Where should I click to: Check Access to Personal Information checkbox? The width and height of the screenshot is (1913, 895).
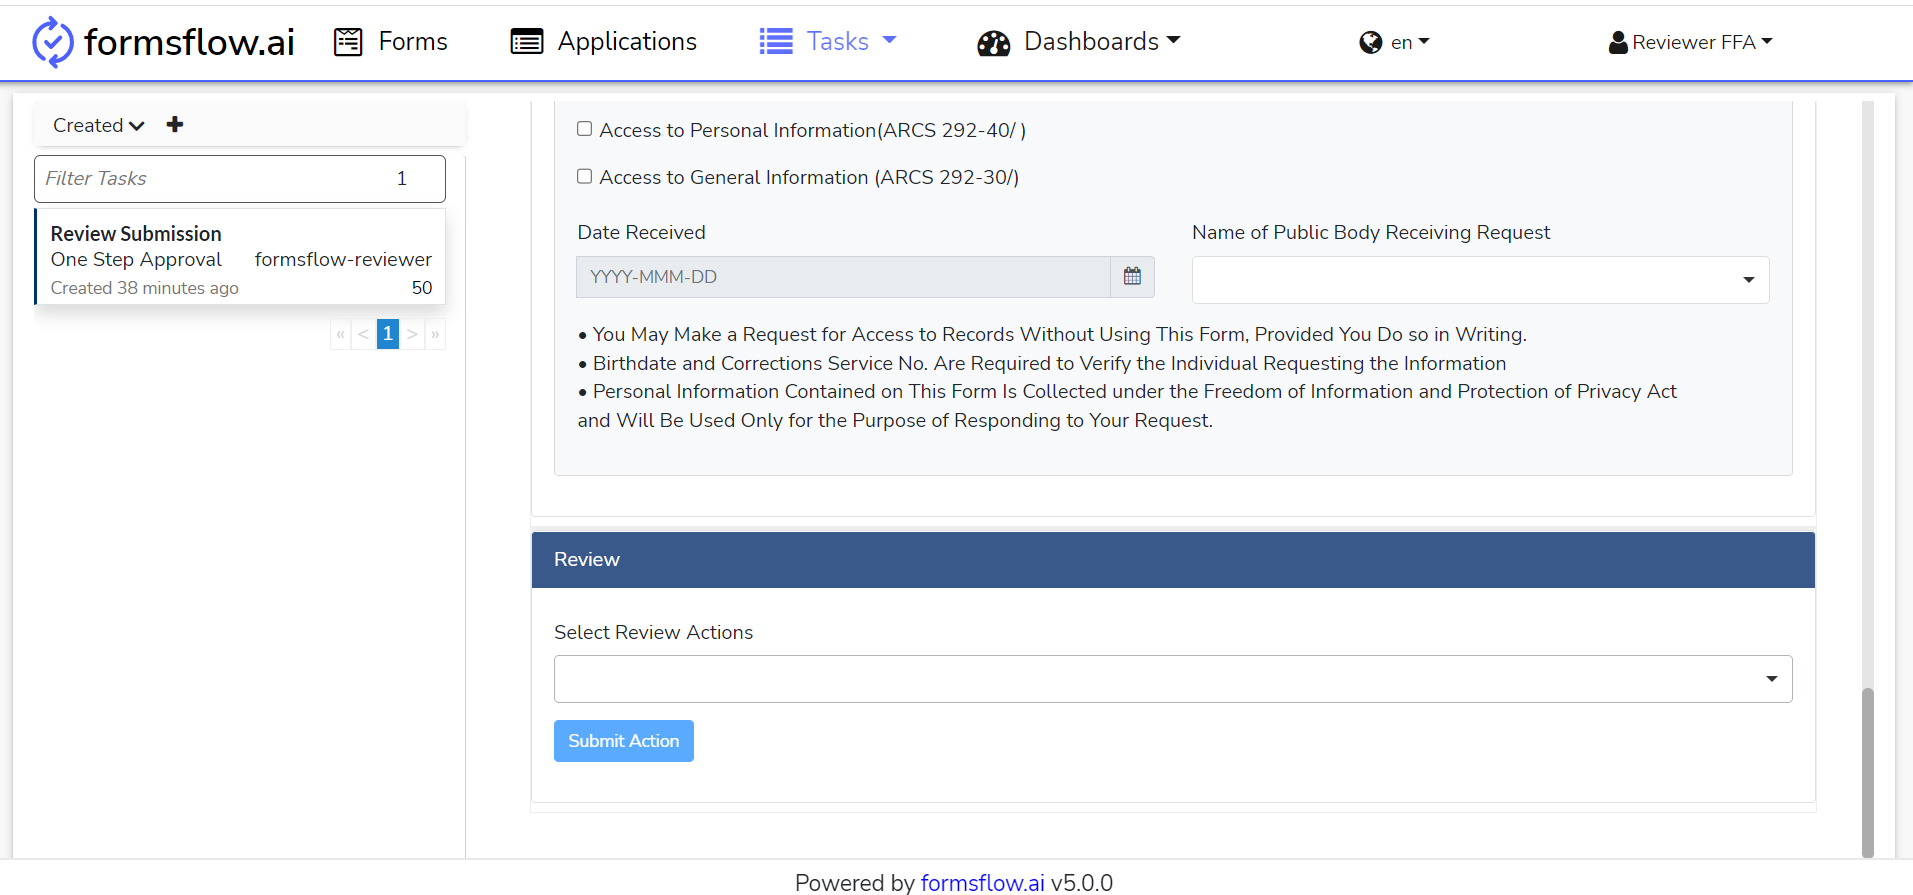tap(585, 129)
